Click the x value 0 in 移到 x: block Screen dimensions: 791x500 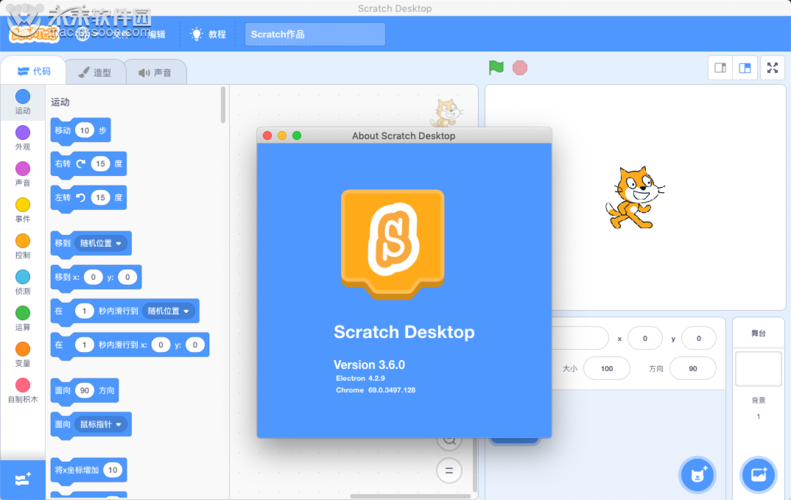click(93, 277)
